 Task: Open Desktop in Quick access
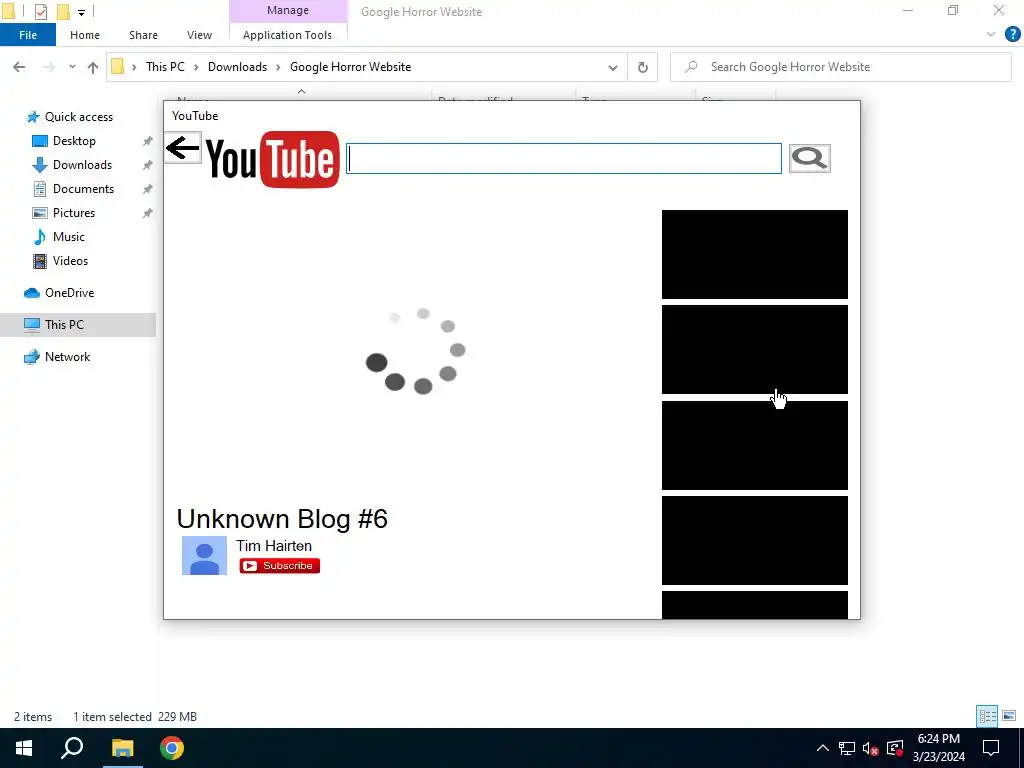click(74, 141)
